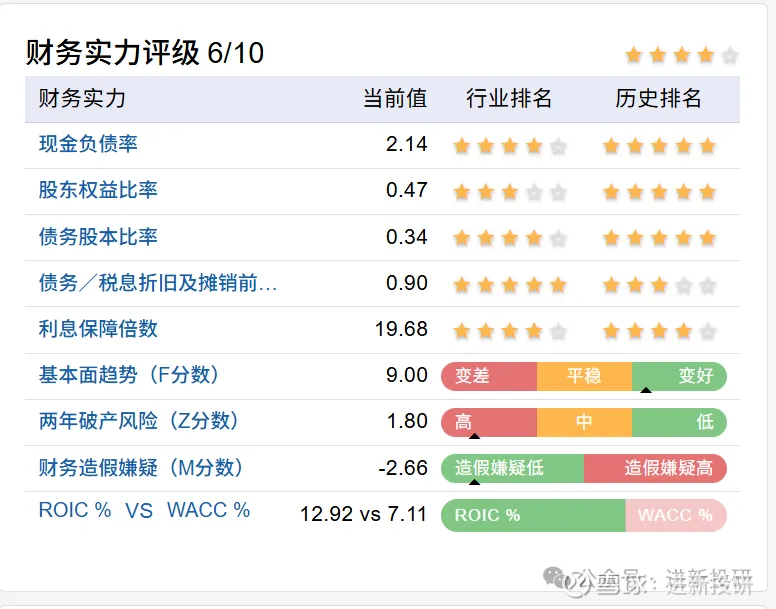Click the green ROIC % bar segment
Screen dimensions: 776x609
point(532,515)
